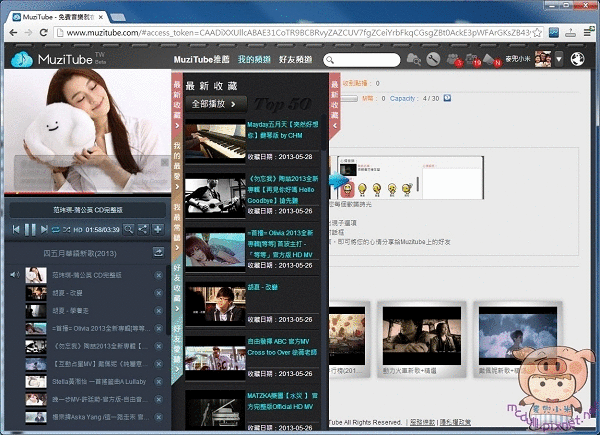Toggle repeat mode in player
Viewport: 600px width, 435px height.
pos(56,230)
